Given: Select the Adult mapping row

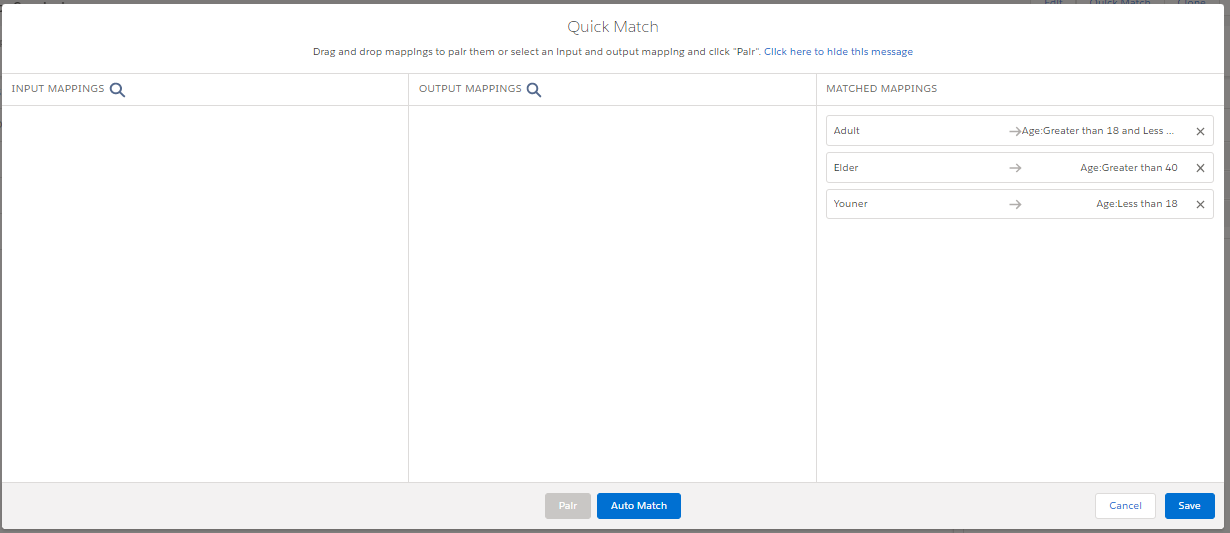Looking at the screenshot, I should (1020, 131).
